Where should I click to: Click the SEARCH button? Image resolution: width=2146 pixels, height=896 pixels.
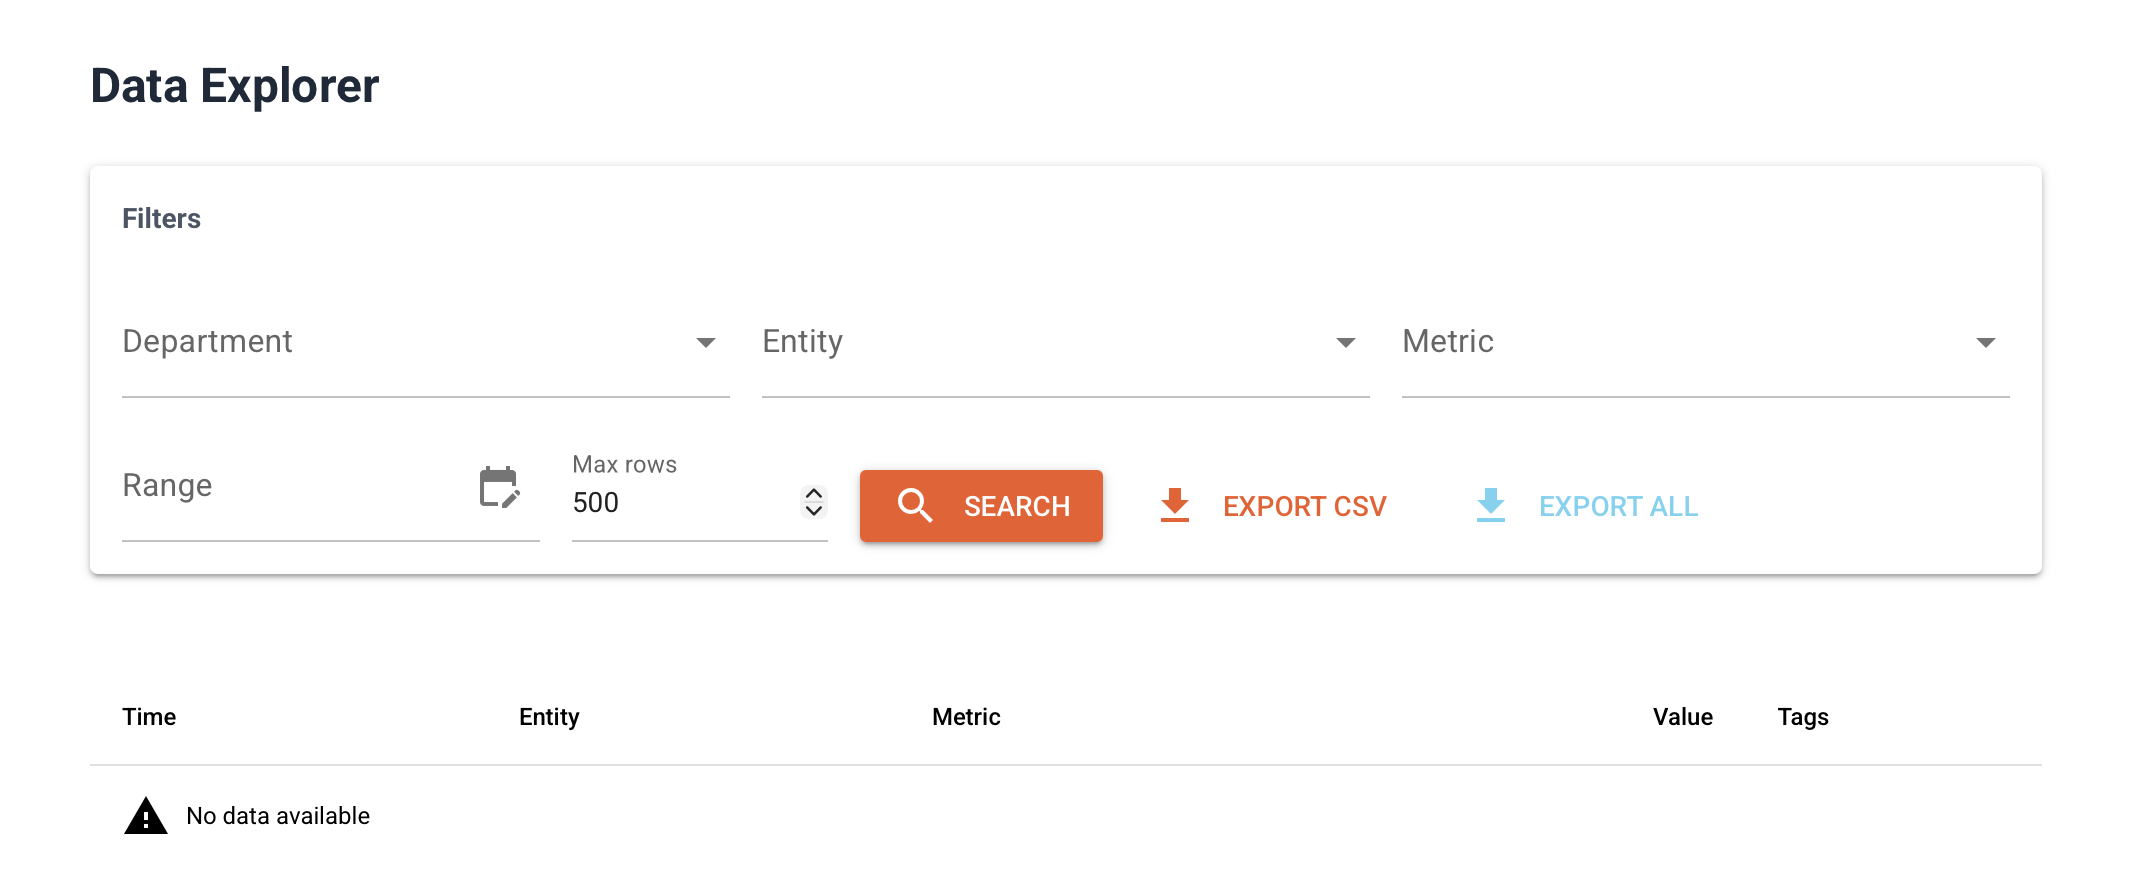(x=980, y=506)
